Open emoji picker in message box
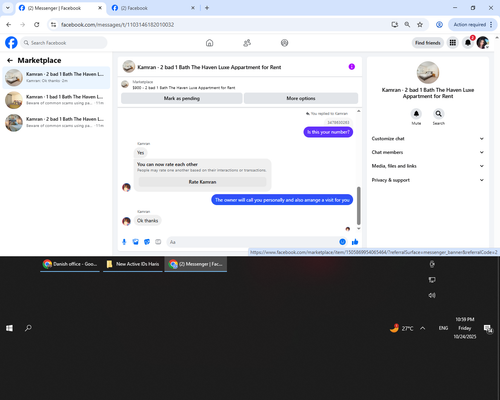This screenshot has height=400, width=500. click(342, 242)
